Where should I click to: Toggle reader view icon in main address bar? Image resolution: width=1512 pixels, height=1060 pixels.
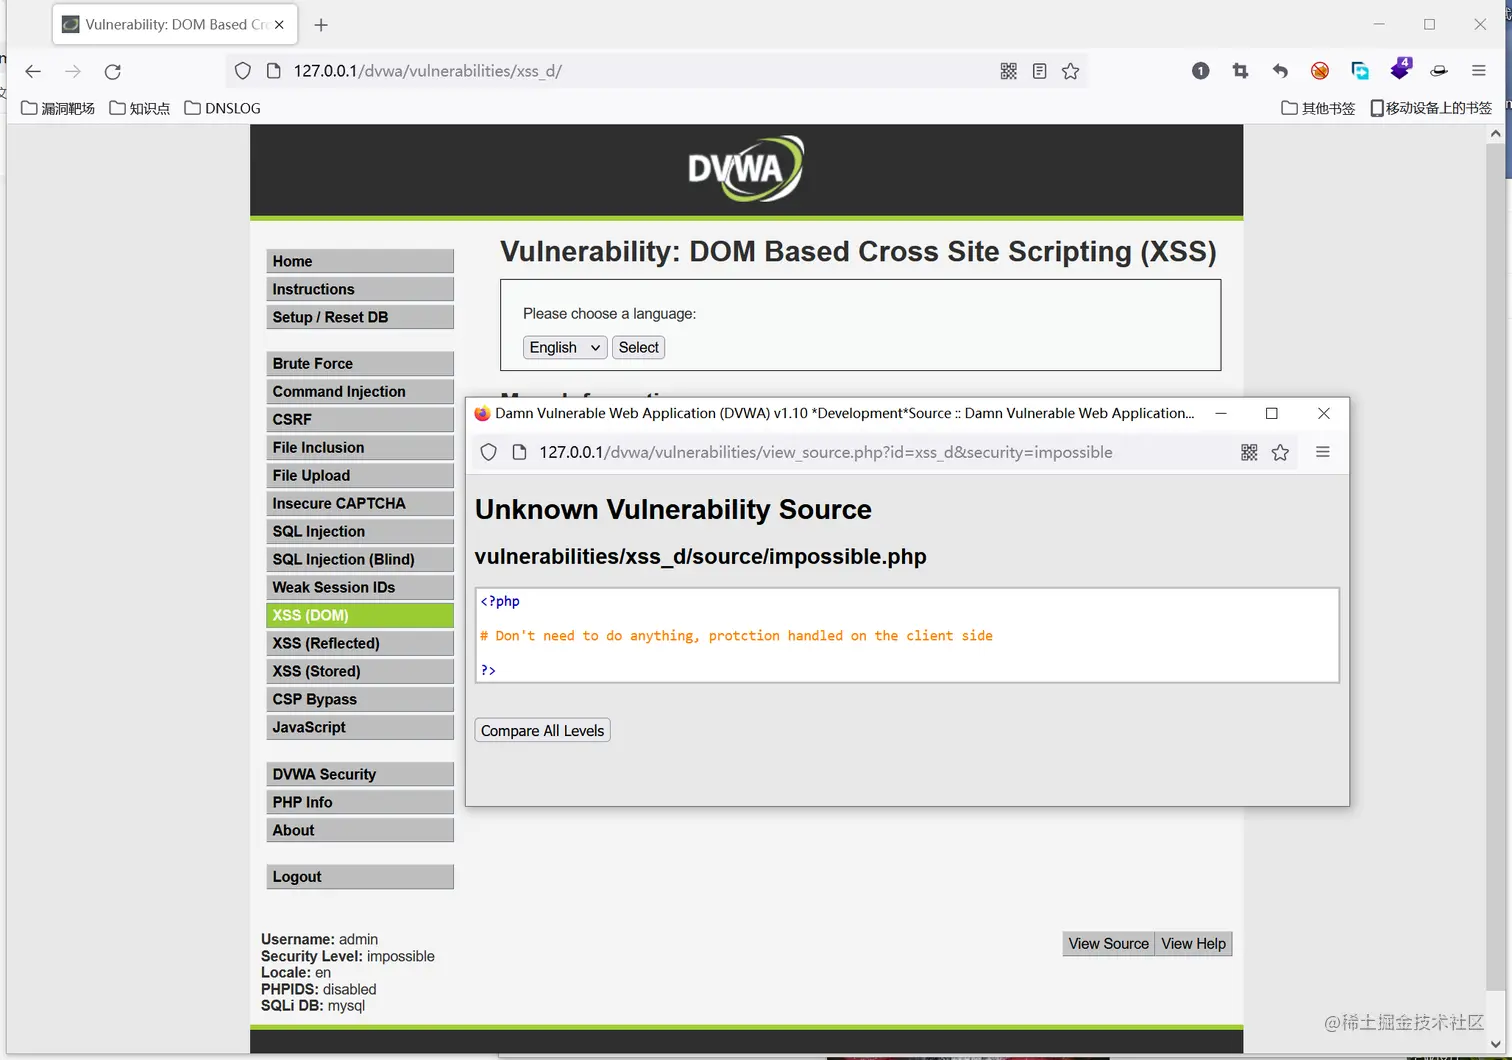(x=1039, y=71)
